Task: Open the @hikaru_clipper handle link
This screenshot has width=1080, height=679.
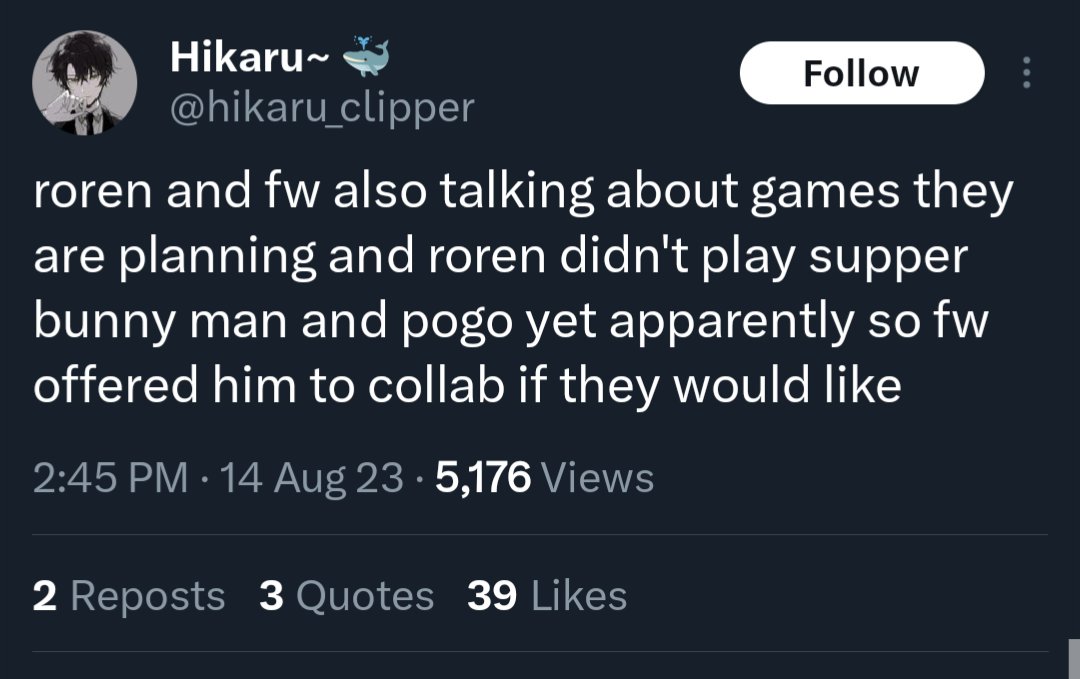Action: click(322, 107)
